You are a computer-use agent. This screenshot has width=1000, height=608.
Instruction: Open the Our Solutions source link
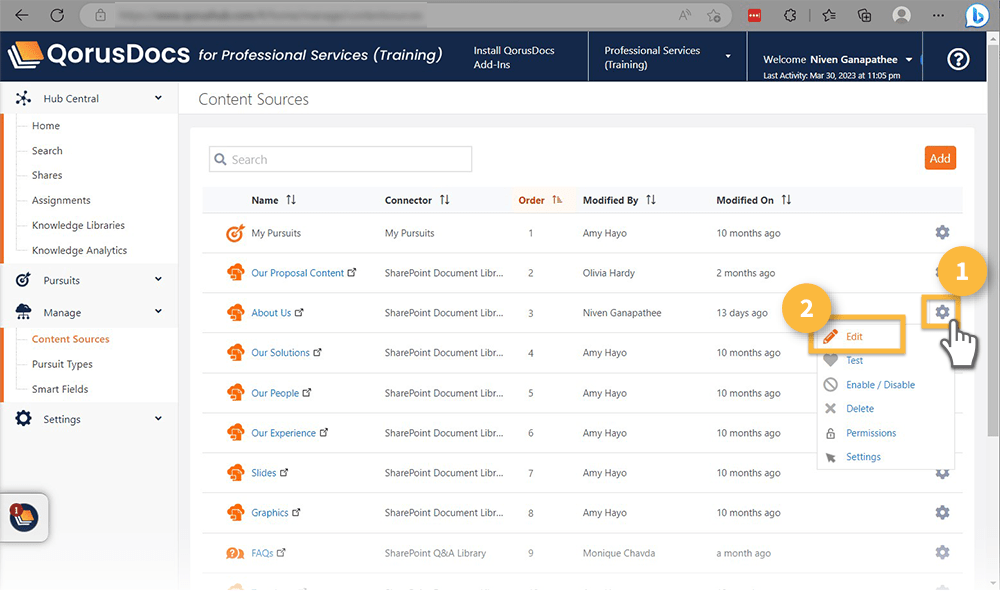point(280,352)
